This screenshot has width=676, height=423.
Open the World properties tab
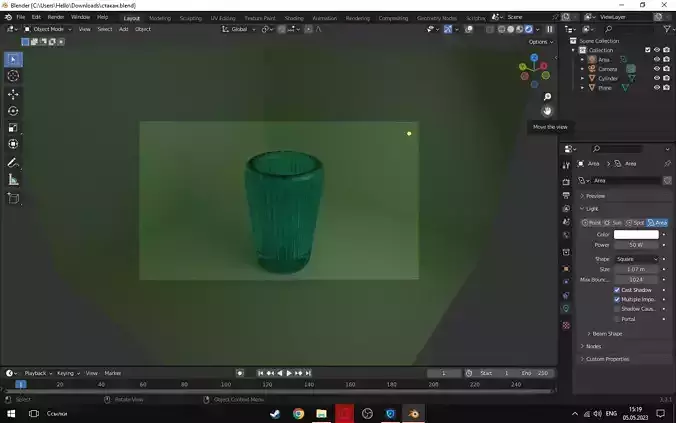pyautogui.click(x=566, y=235)
